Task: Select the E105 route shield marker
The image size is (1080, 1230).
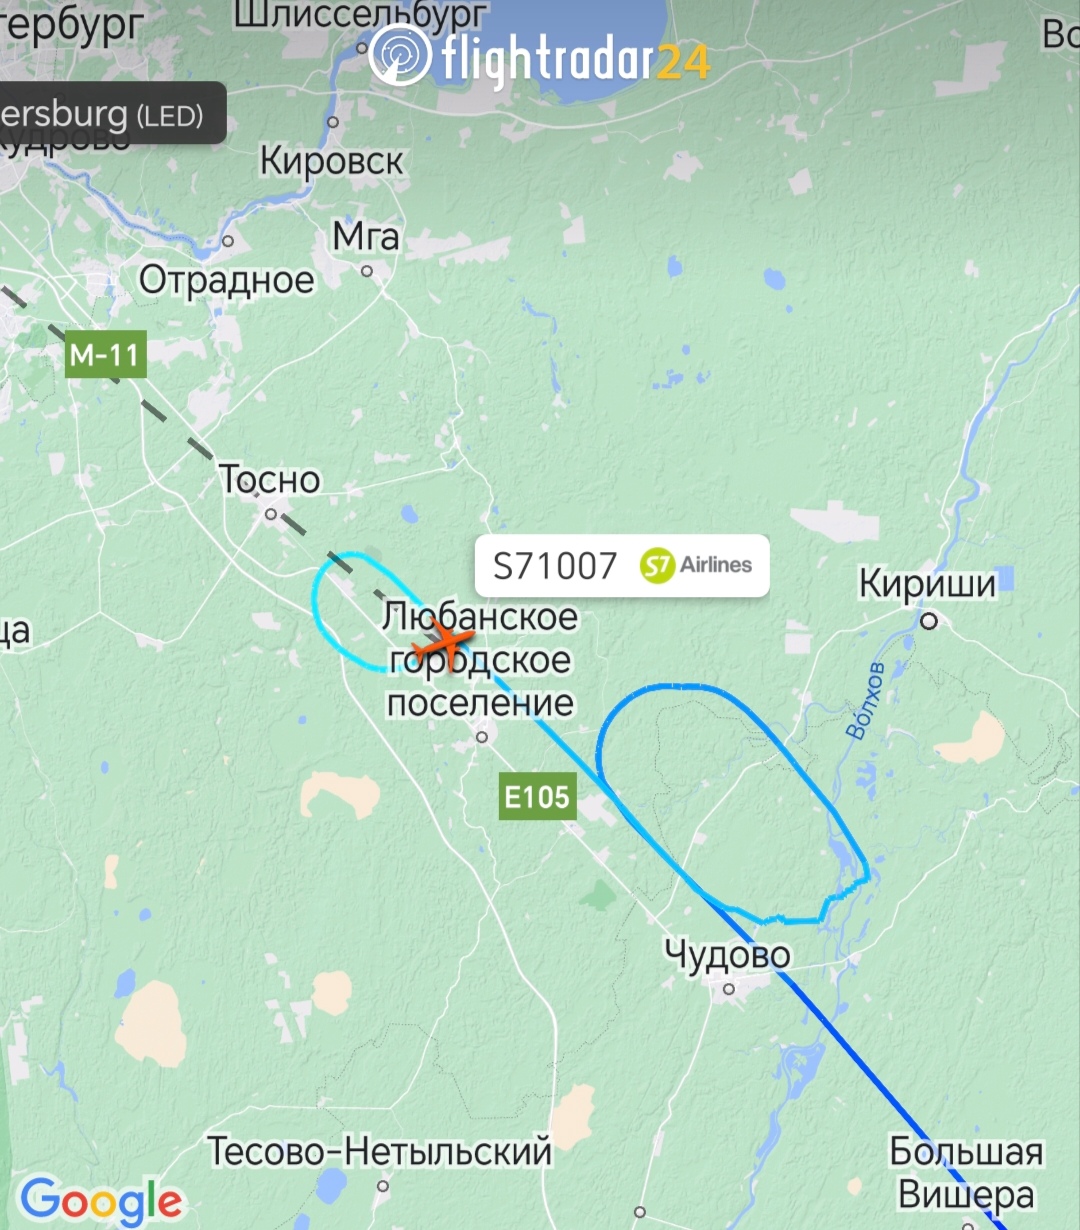Action: (537, 797)
